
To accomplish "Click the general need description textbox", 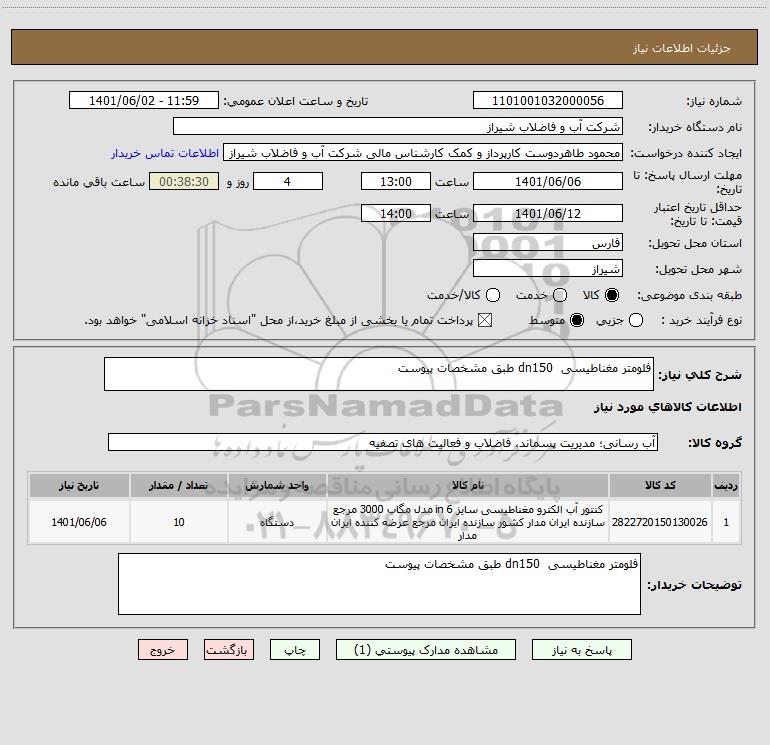I will 379,374.
